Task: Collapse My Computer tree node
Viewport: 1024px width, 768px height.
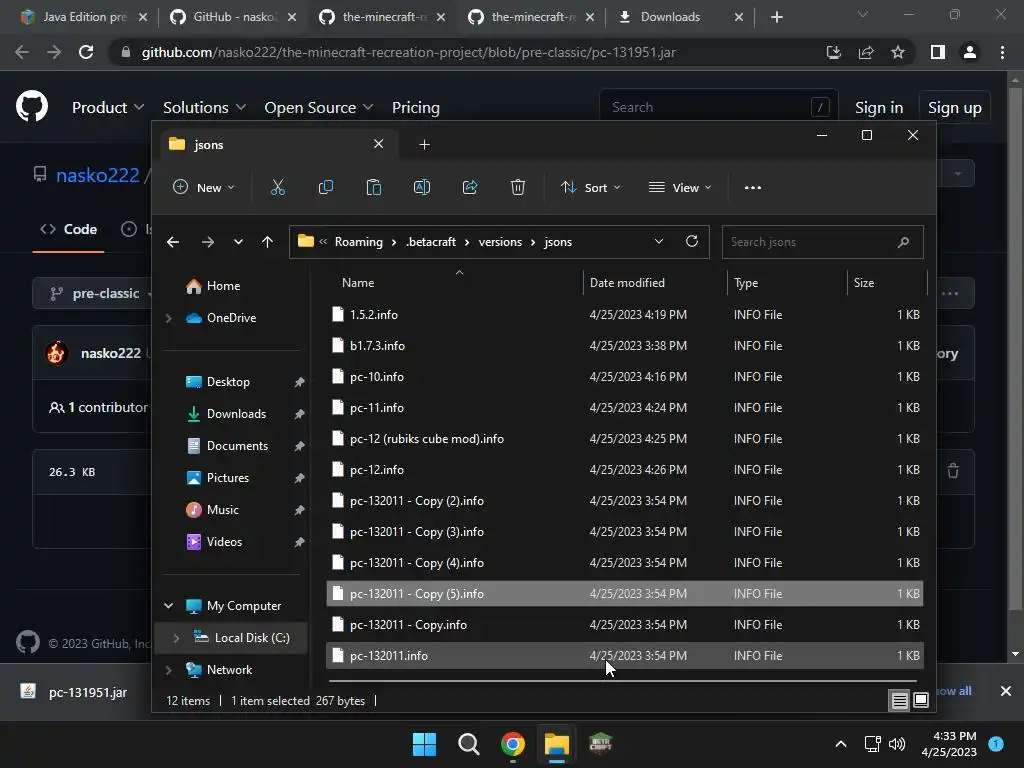Action: (x=168, y=606)
